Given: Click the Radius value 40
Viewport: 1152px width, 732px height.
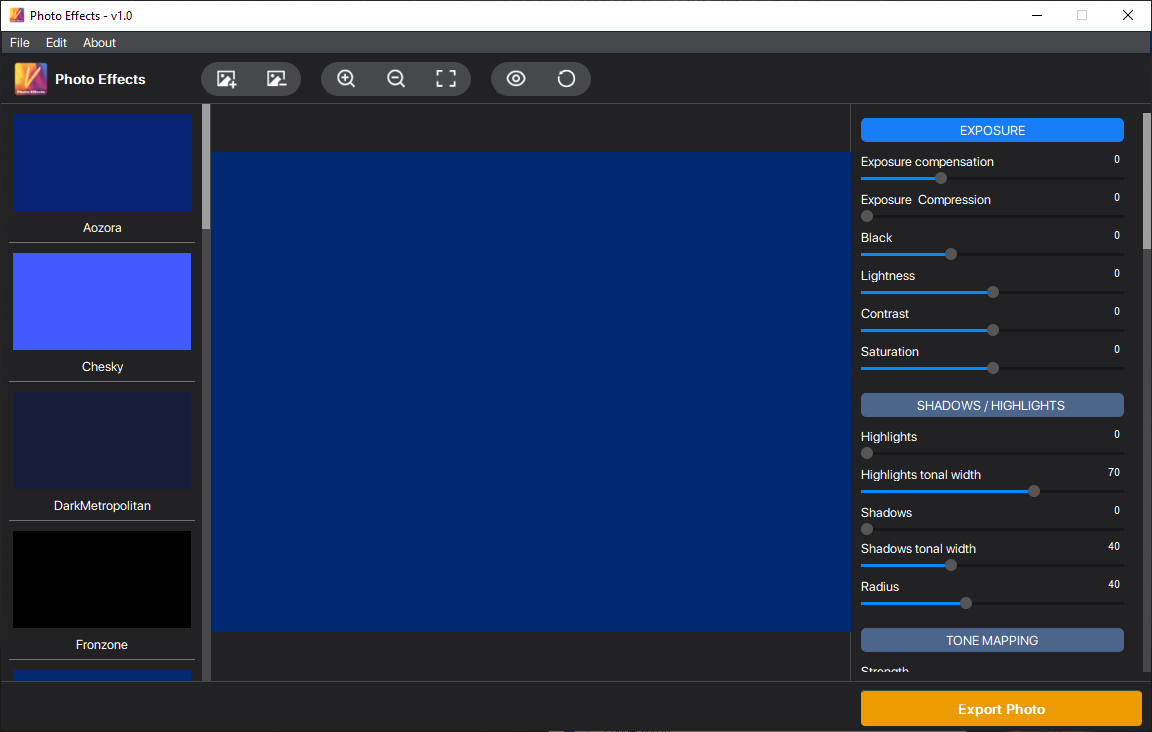Looking at the screenshot, I should tap(1114, 584).
